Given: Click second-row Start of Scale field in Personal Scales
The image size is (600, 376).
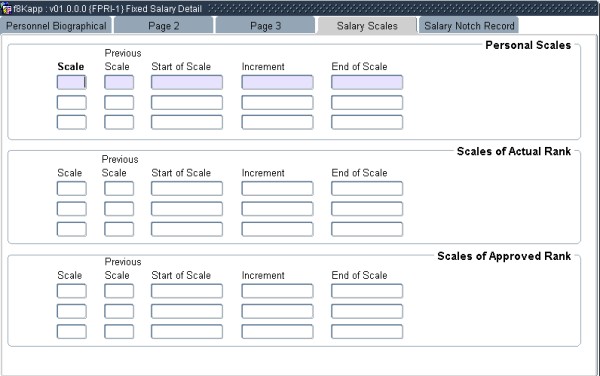Looking at the screenshot, I should point(187,103).
